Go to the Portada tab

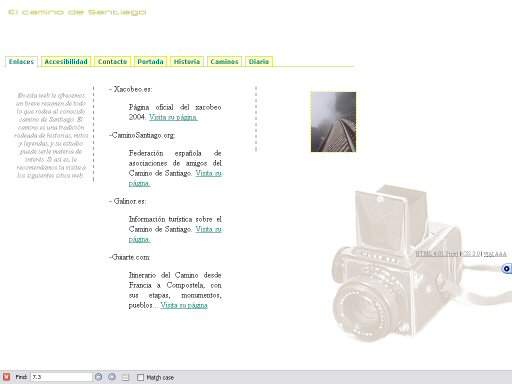(x=150, y=62)
